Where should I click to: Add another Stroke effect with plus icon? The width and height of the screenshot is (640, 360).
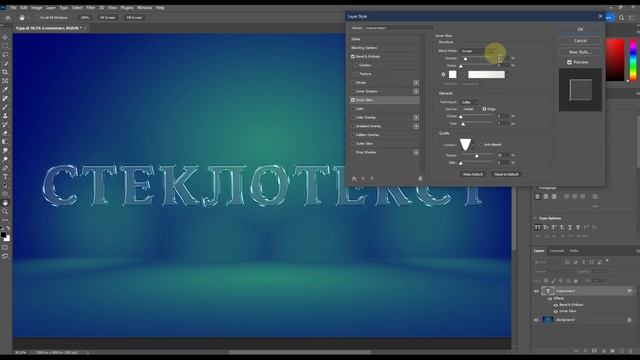click(x=416, y=82)
